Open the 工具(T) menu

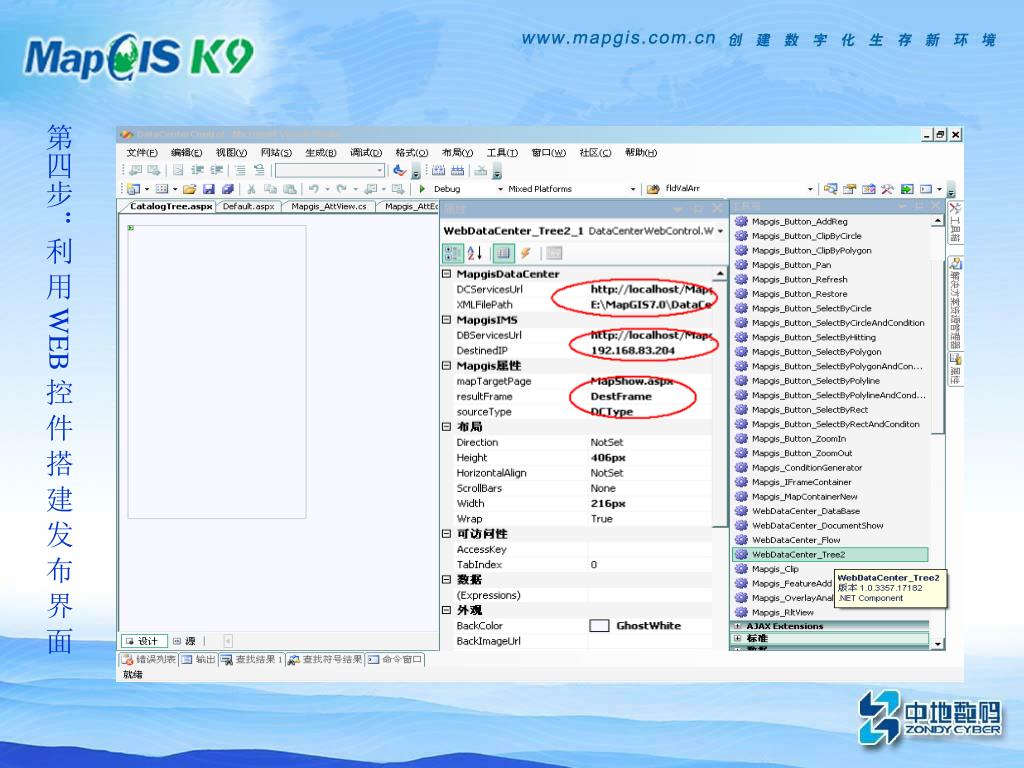502,152
